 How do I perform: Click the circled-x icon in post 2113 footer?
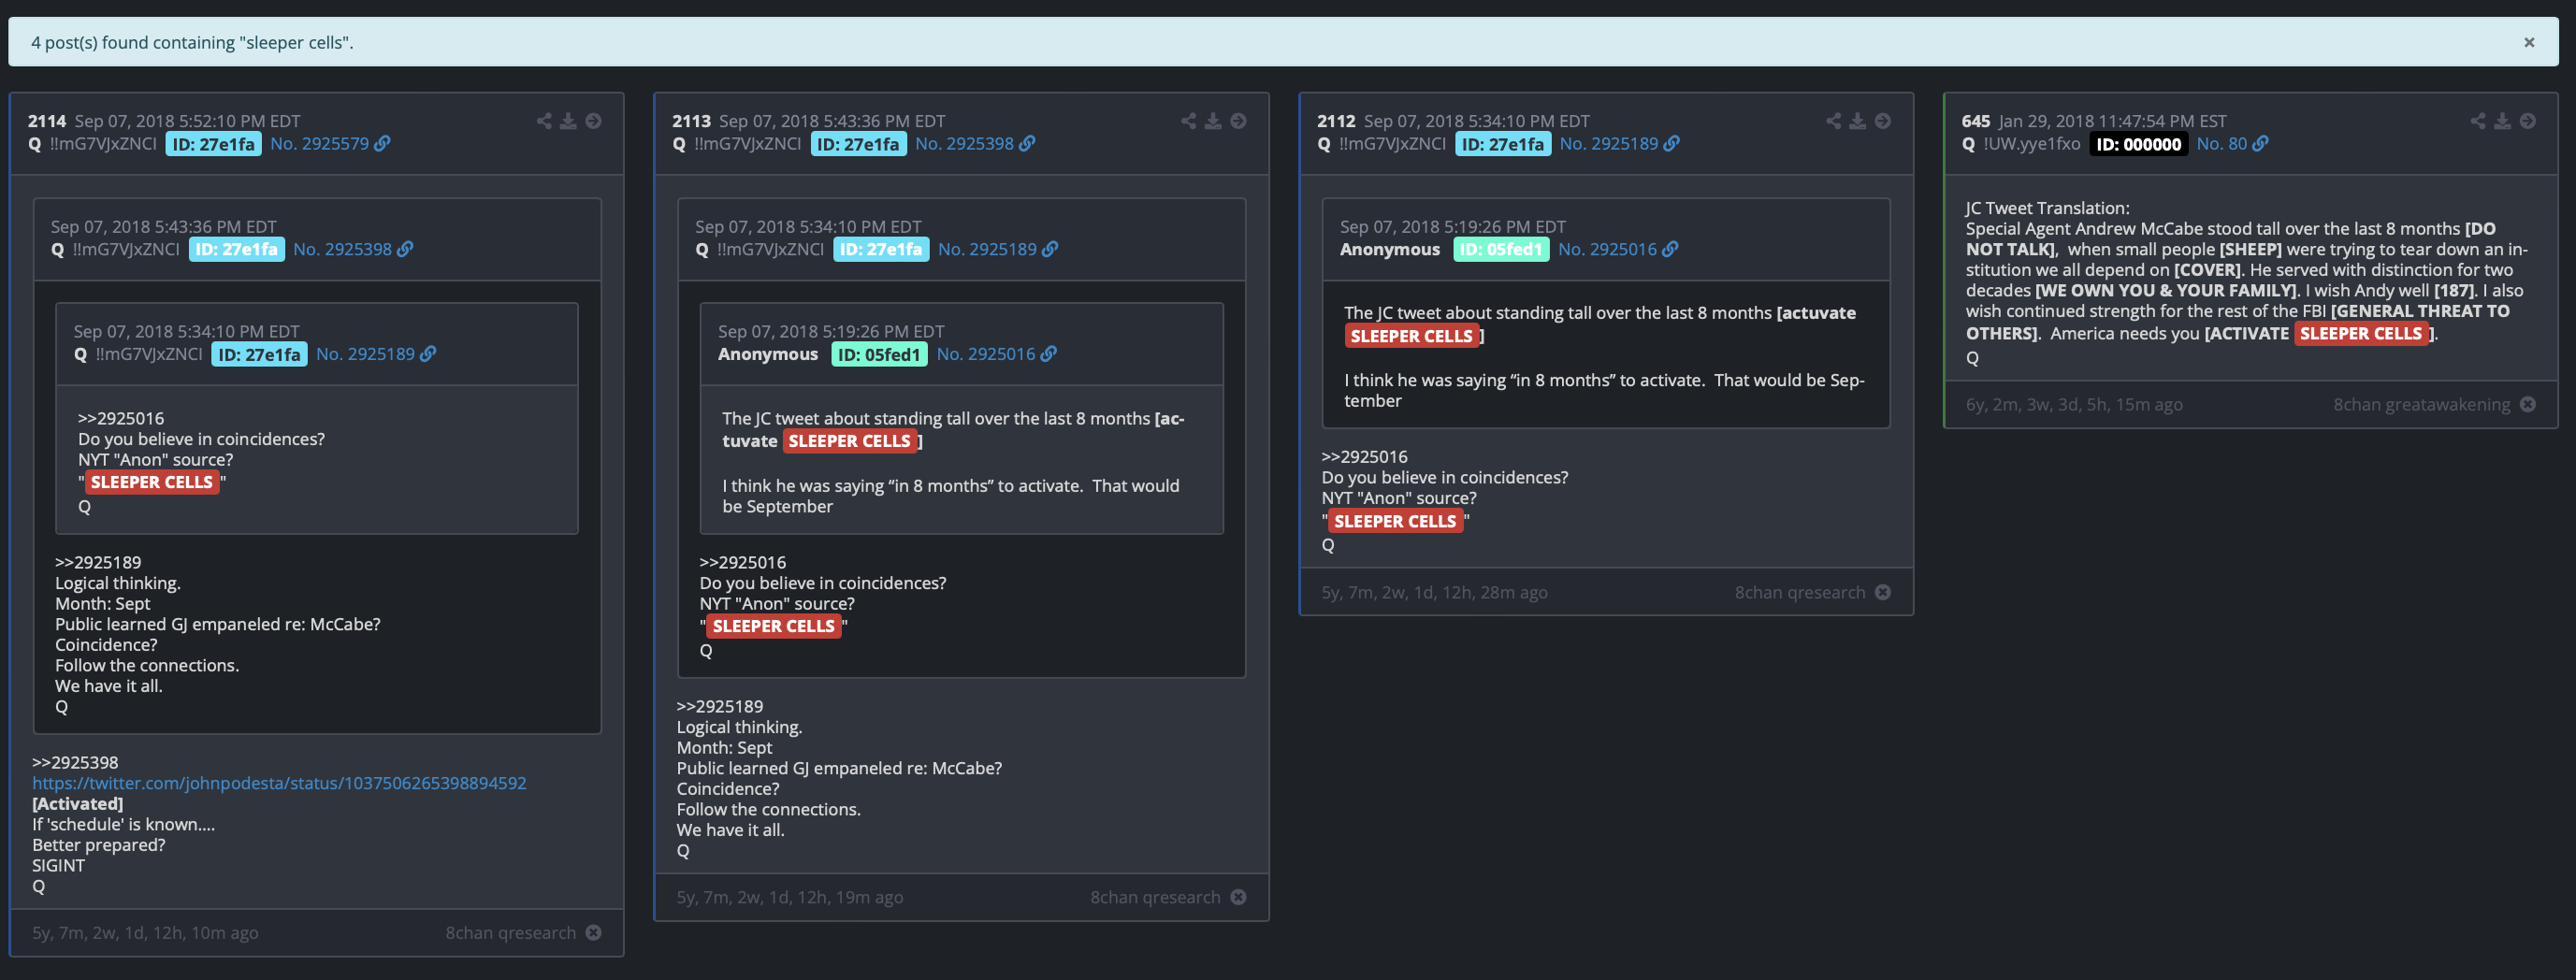(x=1239, y=897)
